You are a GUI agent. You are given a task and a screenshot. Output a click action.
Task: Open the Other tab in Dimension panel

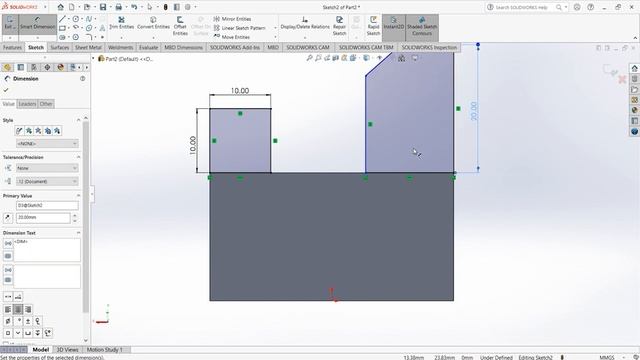46,104
